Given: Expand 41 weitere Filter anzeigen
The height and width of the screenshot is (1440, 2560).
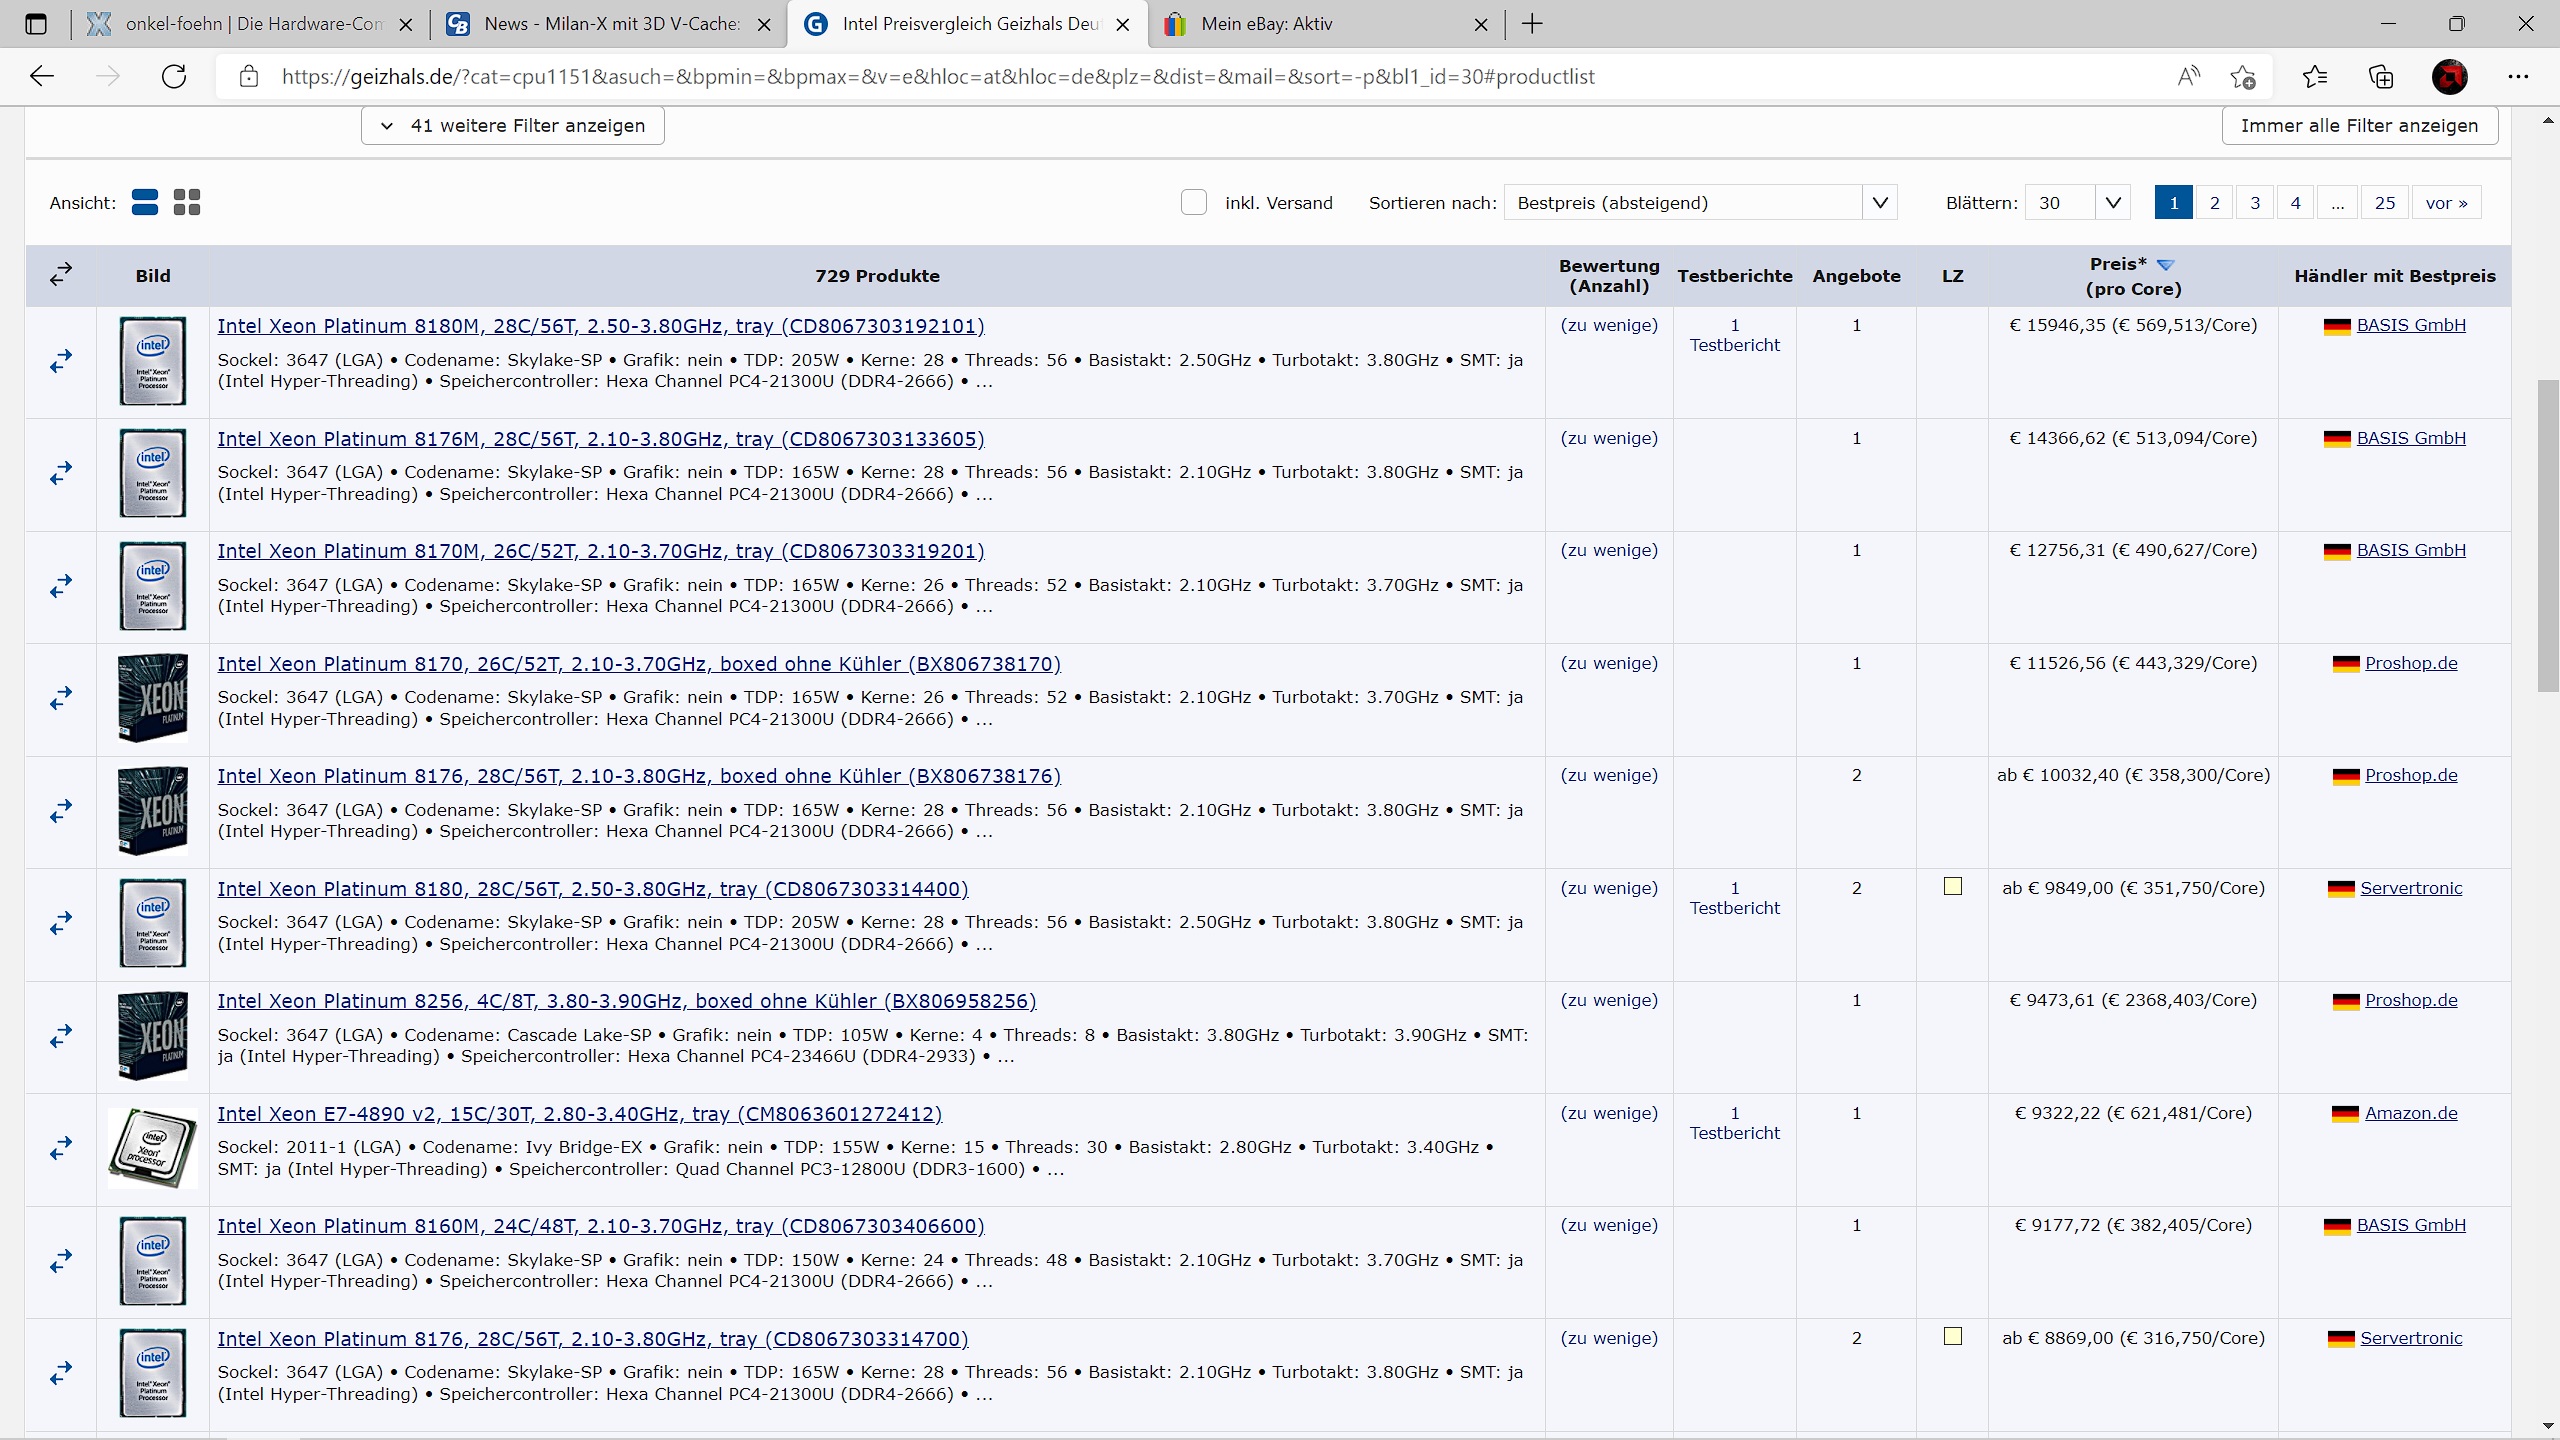Looking at the screenshot, I should (x=512, y=126).
